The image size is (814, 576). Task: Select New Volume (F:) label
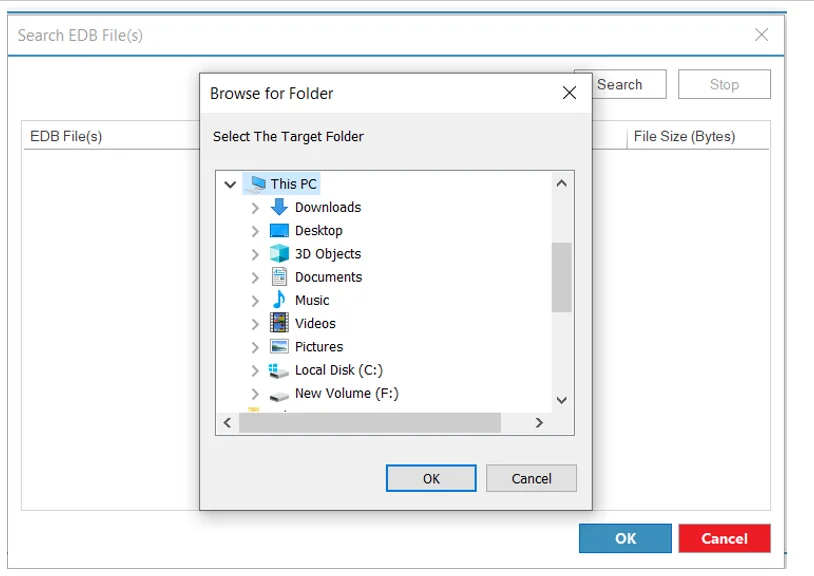click(346, 393)
